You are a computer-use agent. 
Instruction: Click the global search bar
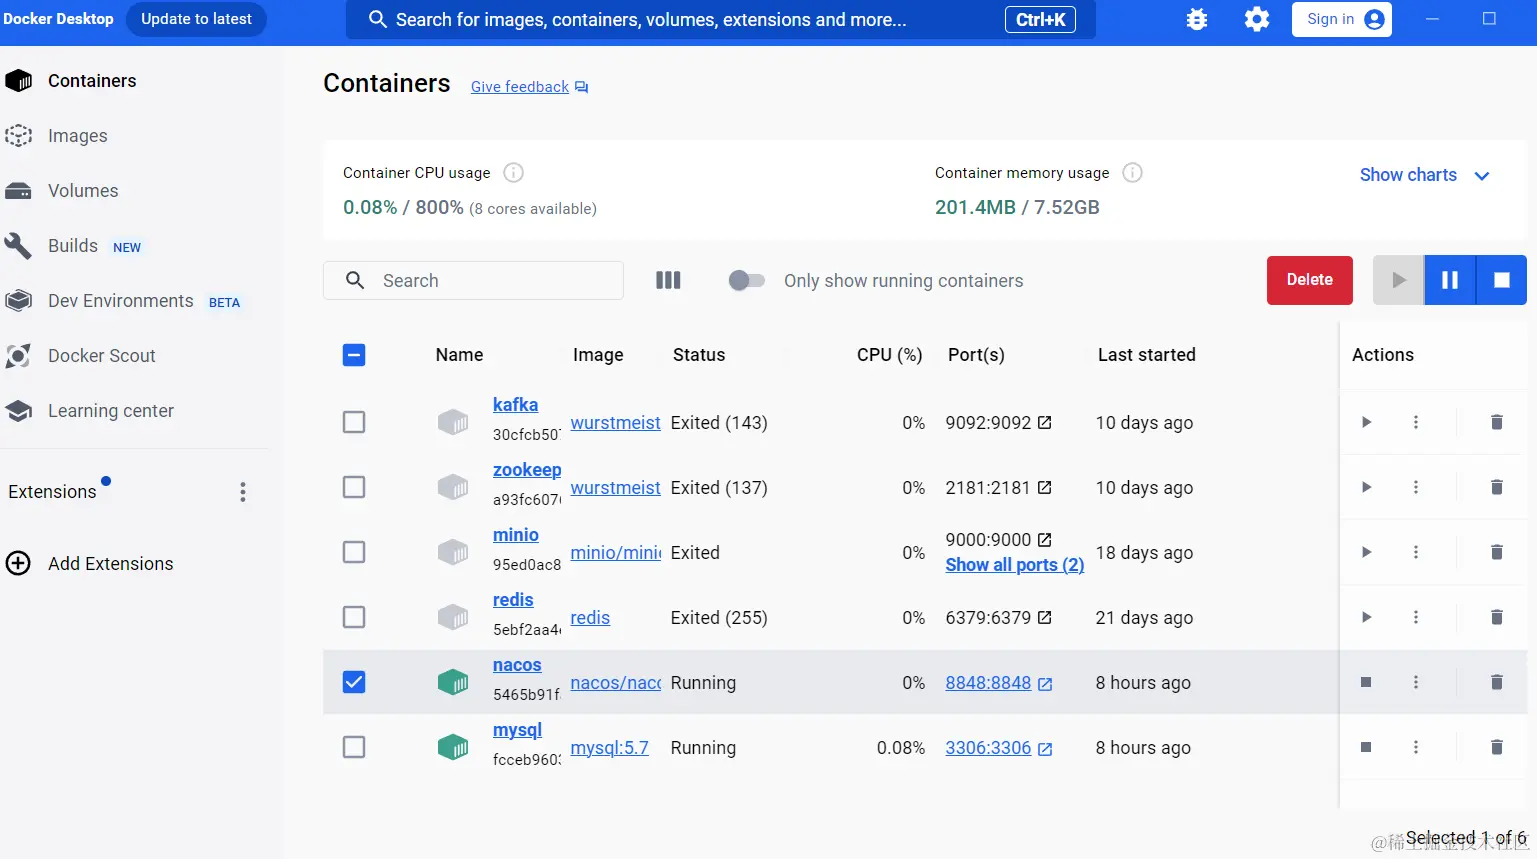coord(720,19)
